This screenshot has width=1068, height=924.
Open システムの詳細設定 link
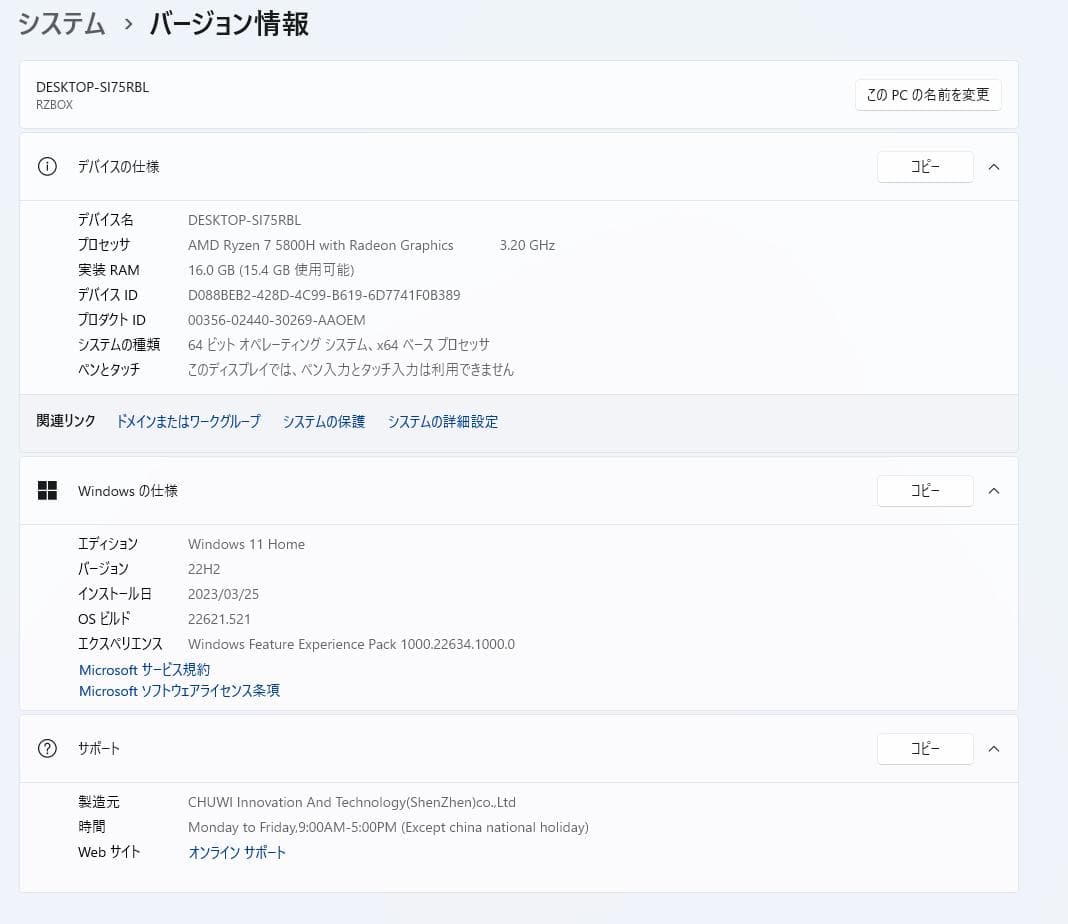click(x=443, y=422)
